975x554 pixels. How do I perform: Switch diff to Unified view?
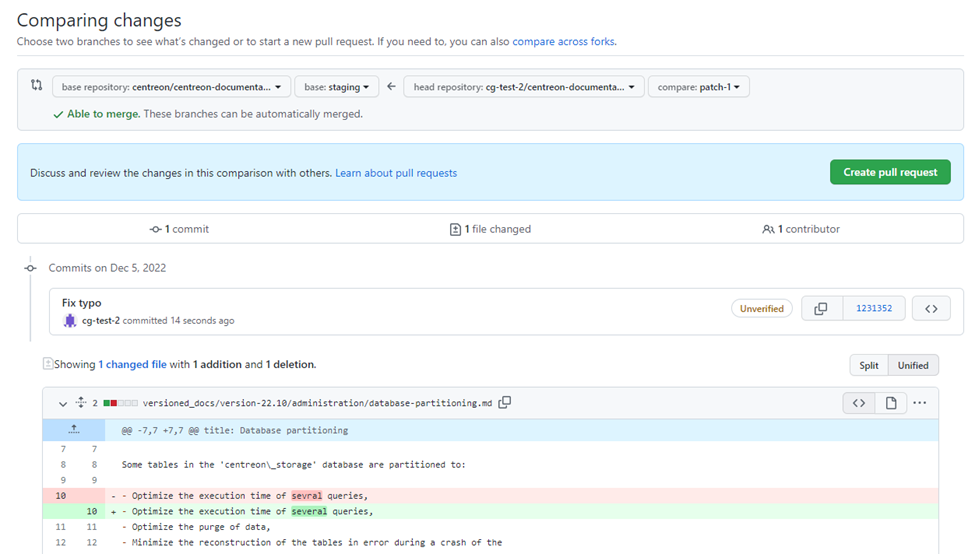[x=913, y=365]
